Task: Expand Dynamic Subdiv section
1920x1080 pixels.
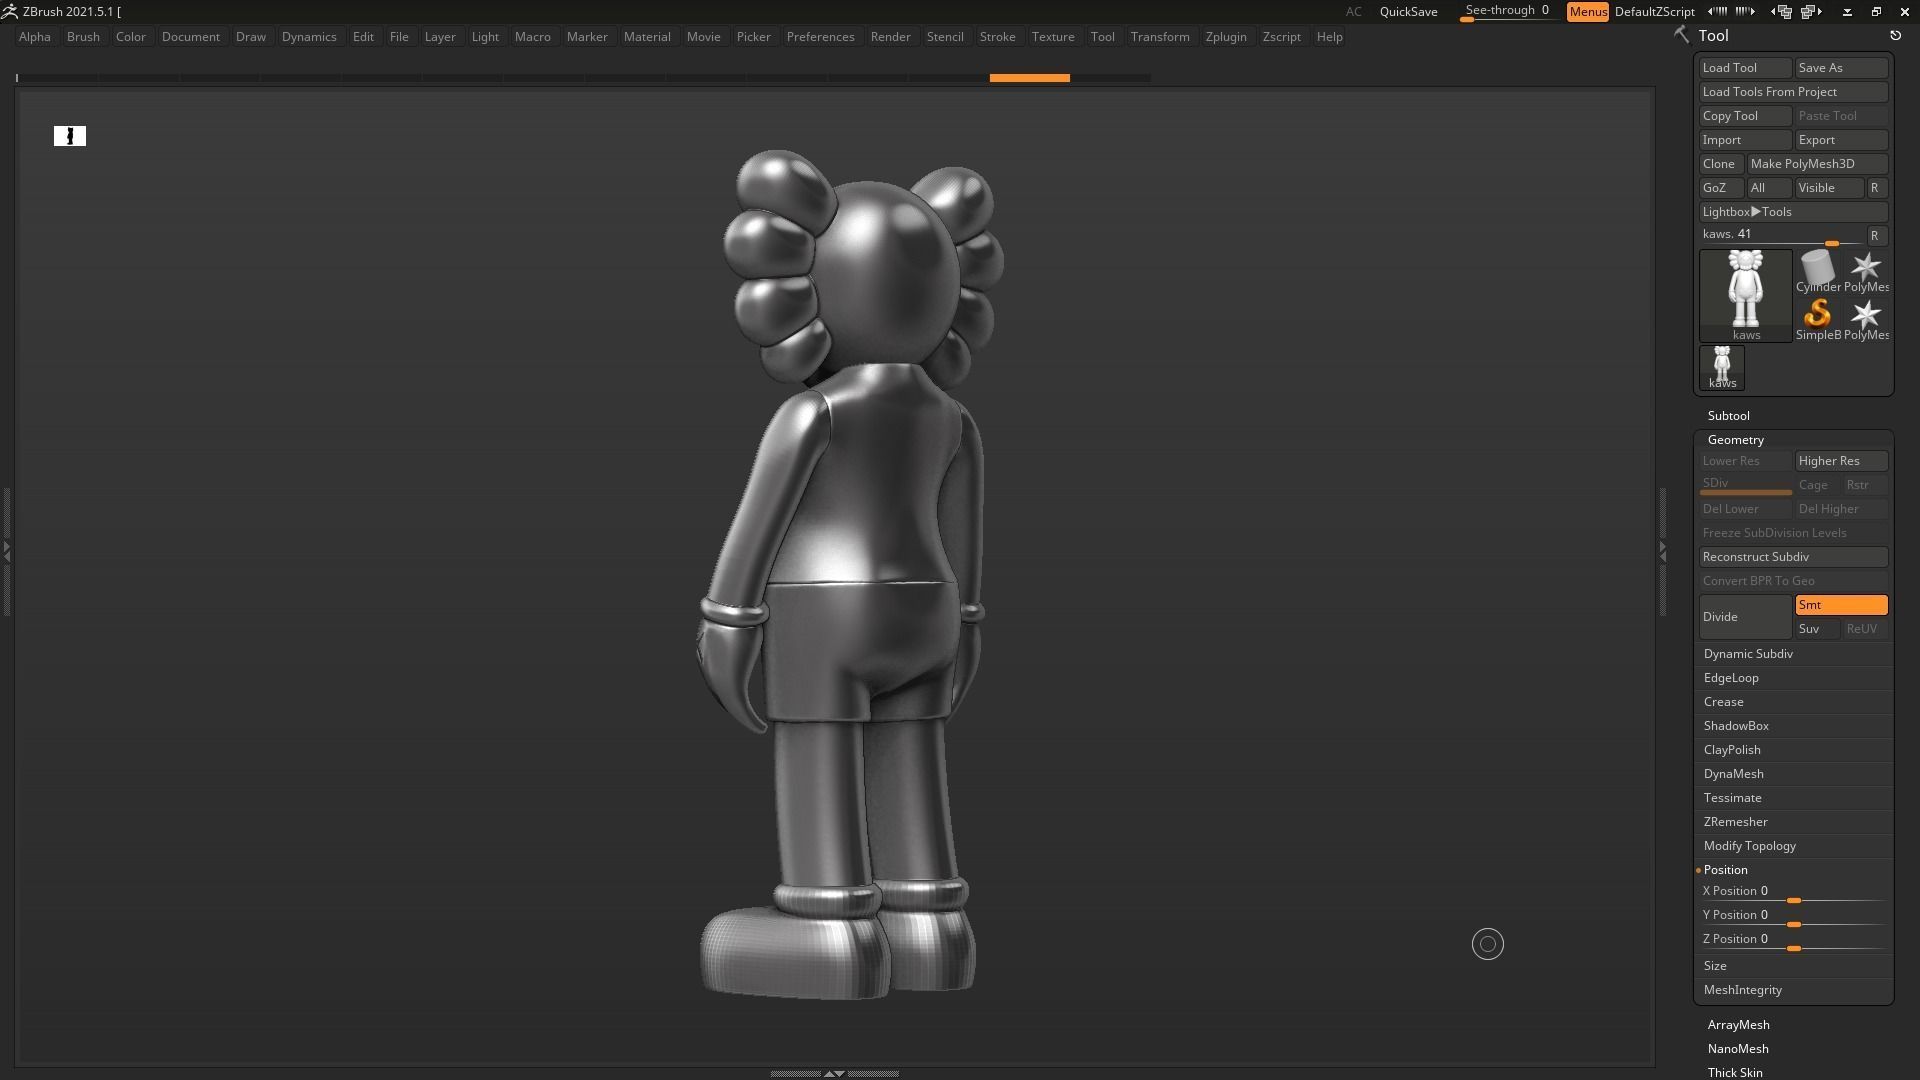Action: point(1748,654)
